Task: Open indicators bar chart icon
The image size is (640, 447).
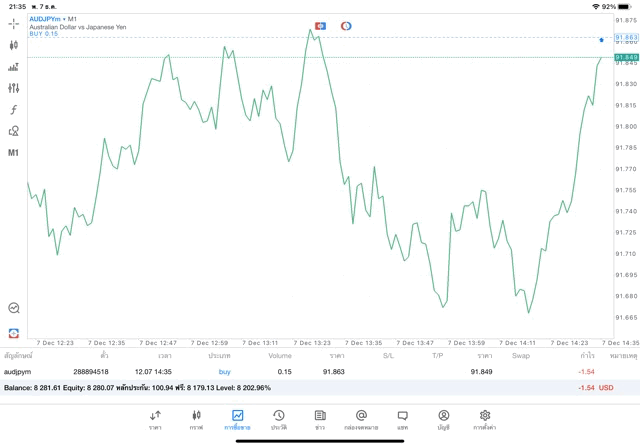Action: coord(13,67)
